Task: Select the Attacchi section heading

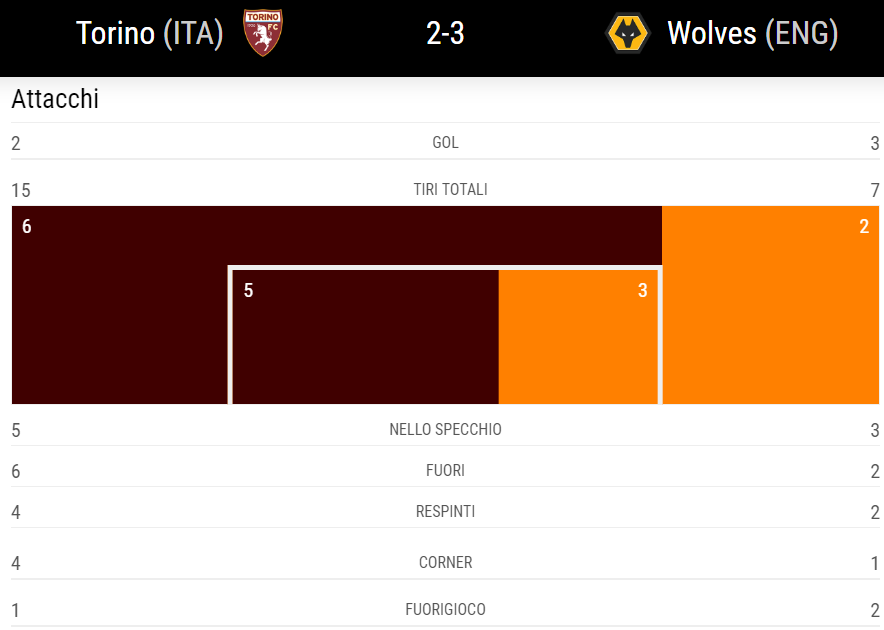Action: tap(55, 100)
